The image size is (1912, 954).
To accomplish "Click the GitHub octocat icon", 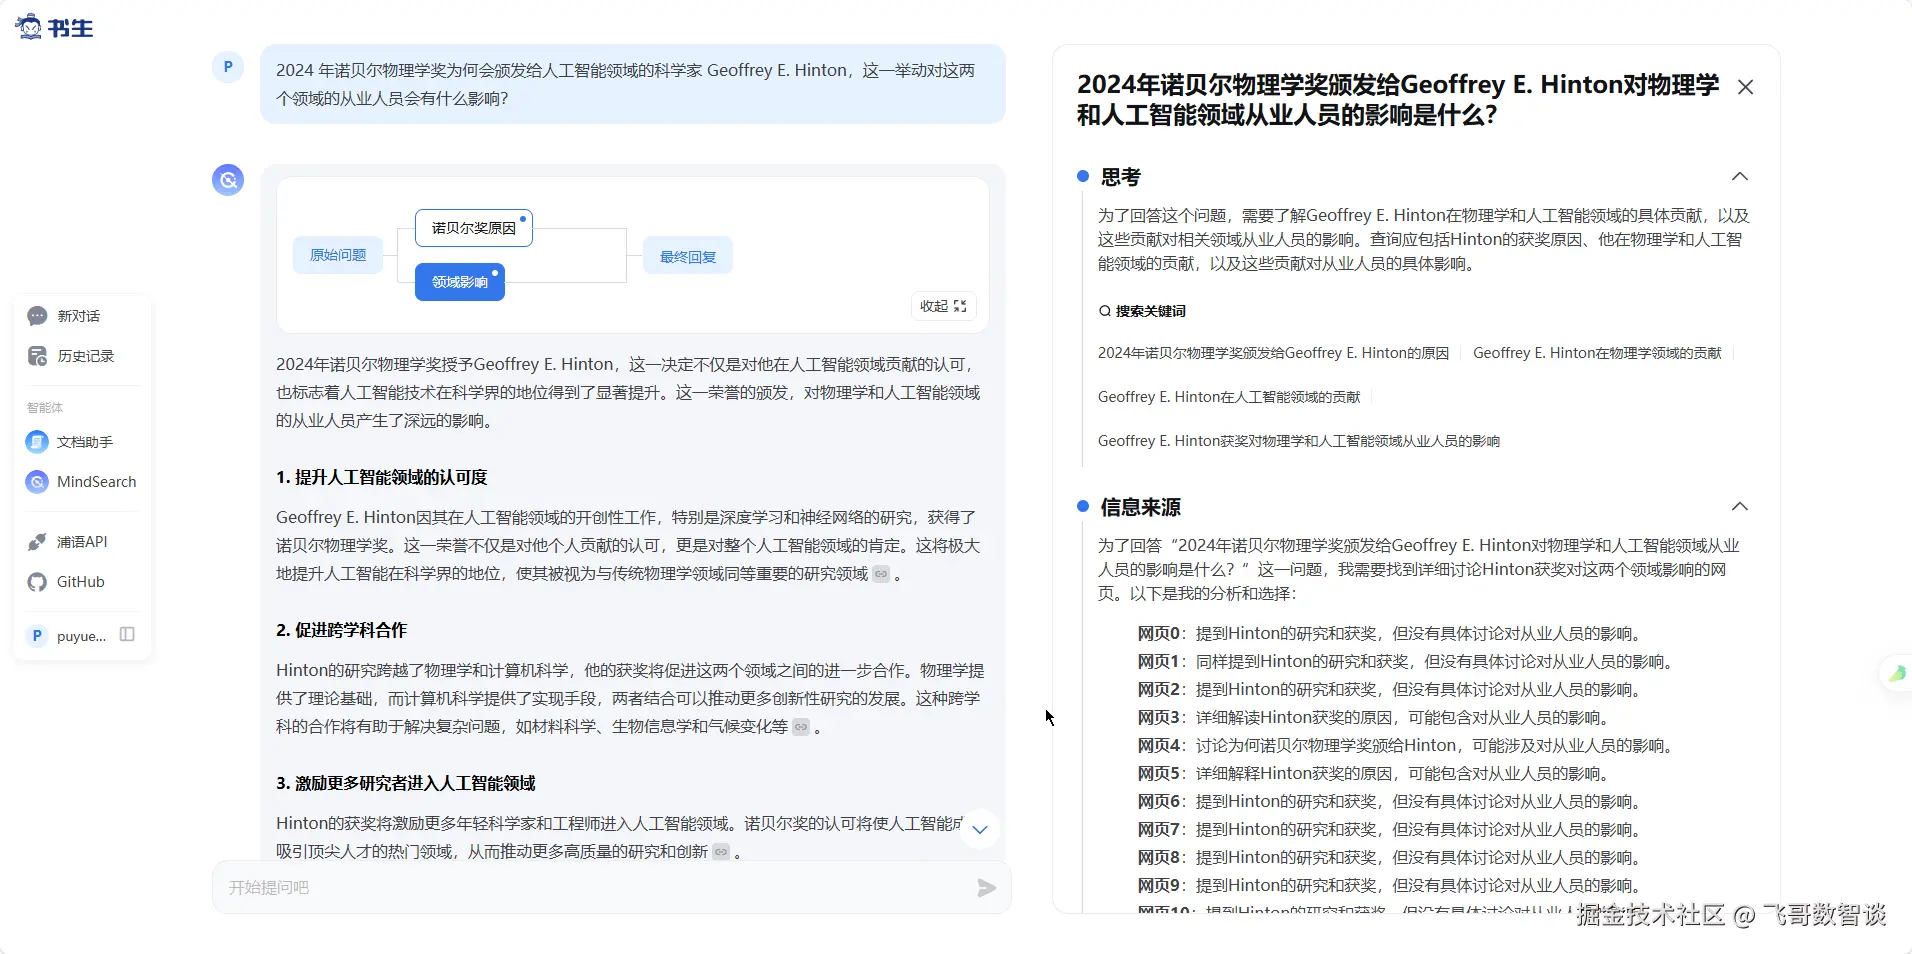I will 37,582.
